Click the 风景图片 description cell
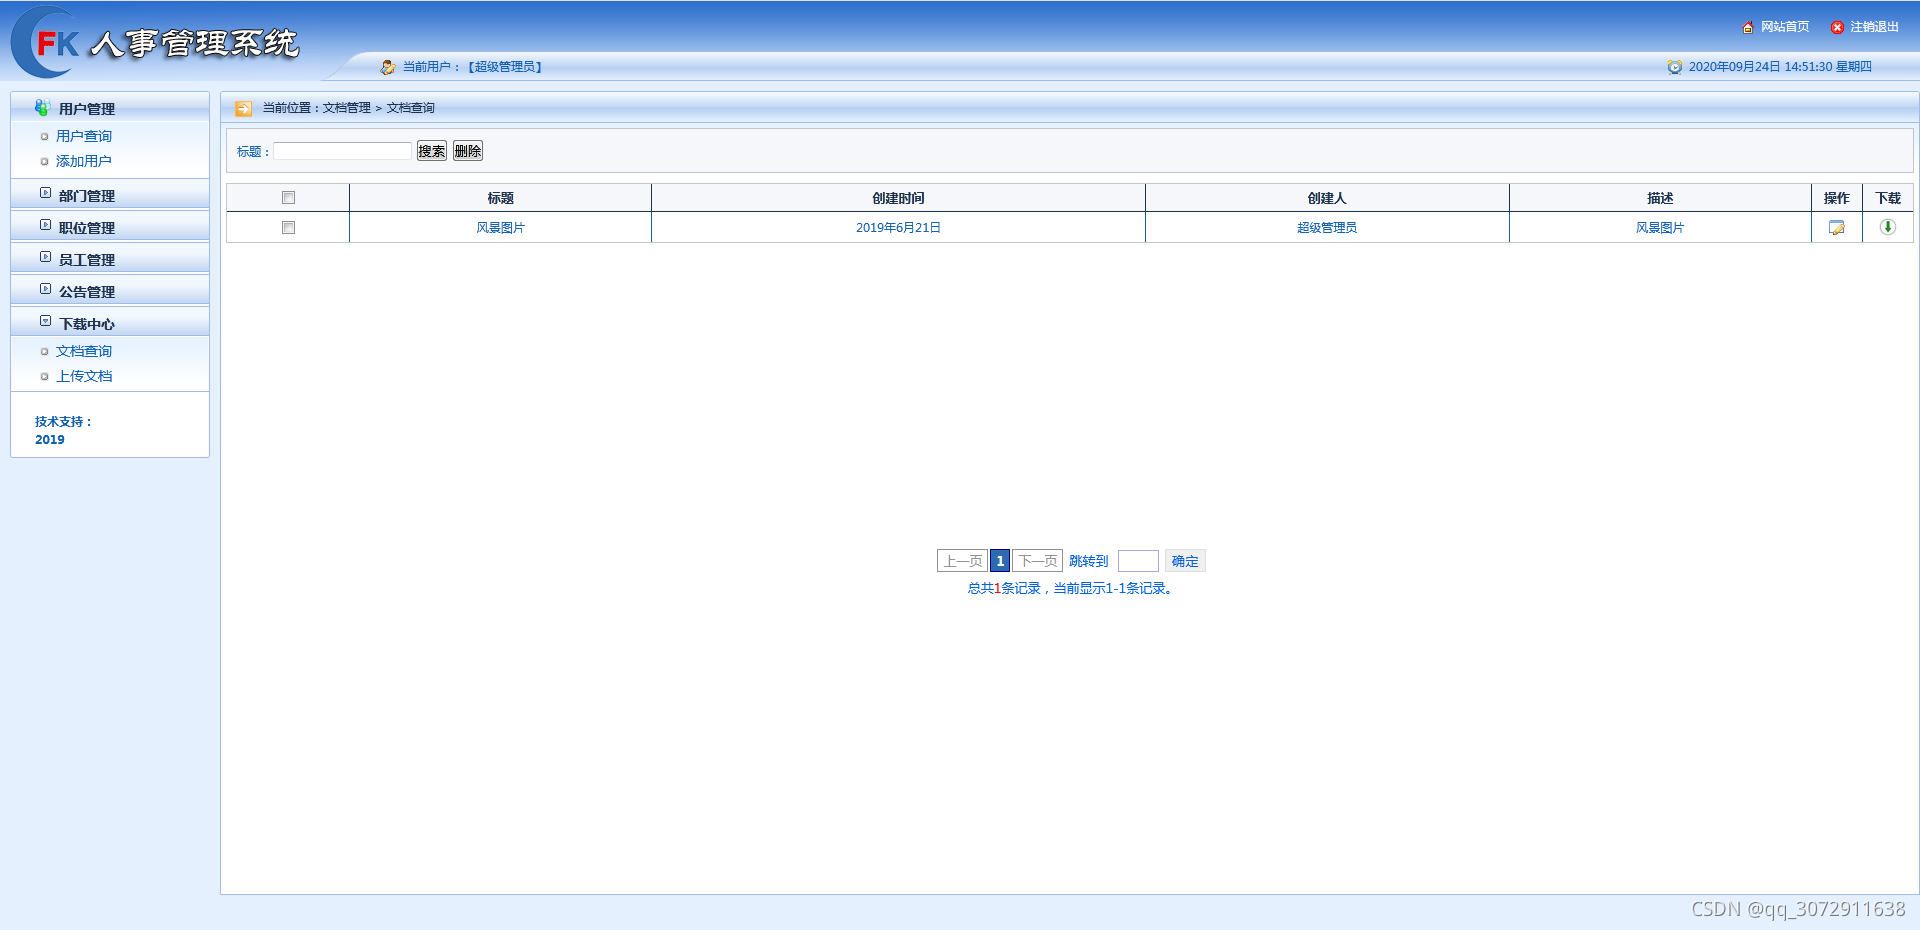The image size is (1920, 930). [x=1660, y=228]
